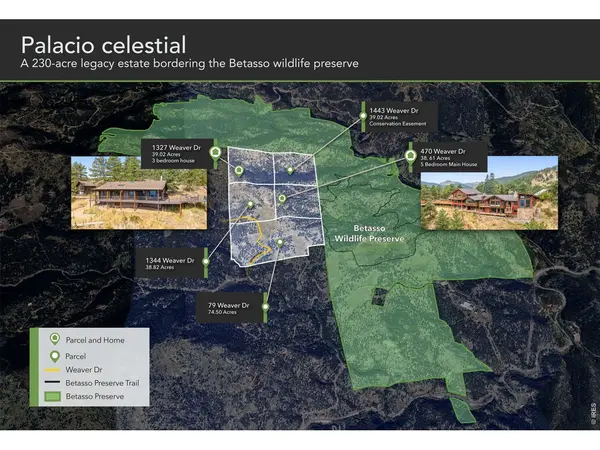Screen dimensions: 600x450
Task: Click the 470 Weaver Dr address text
Action: click(443, 152)
